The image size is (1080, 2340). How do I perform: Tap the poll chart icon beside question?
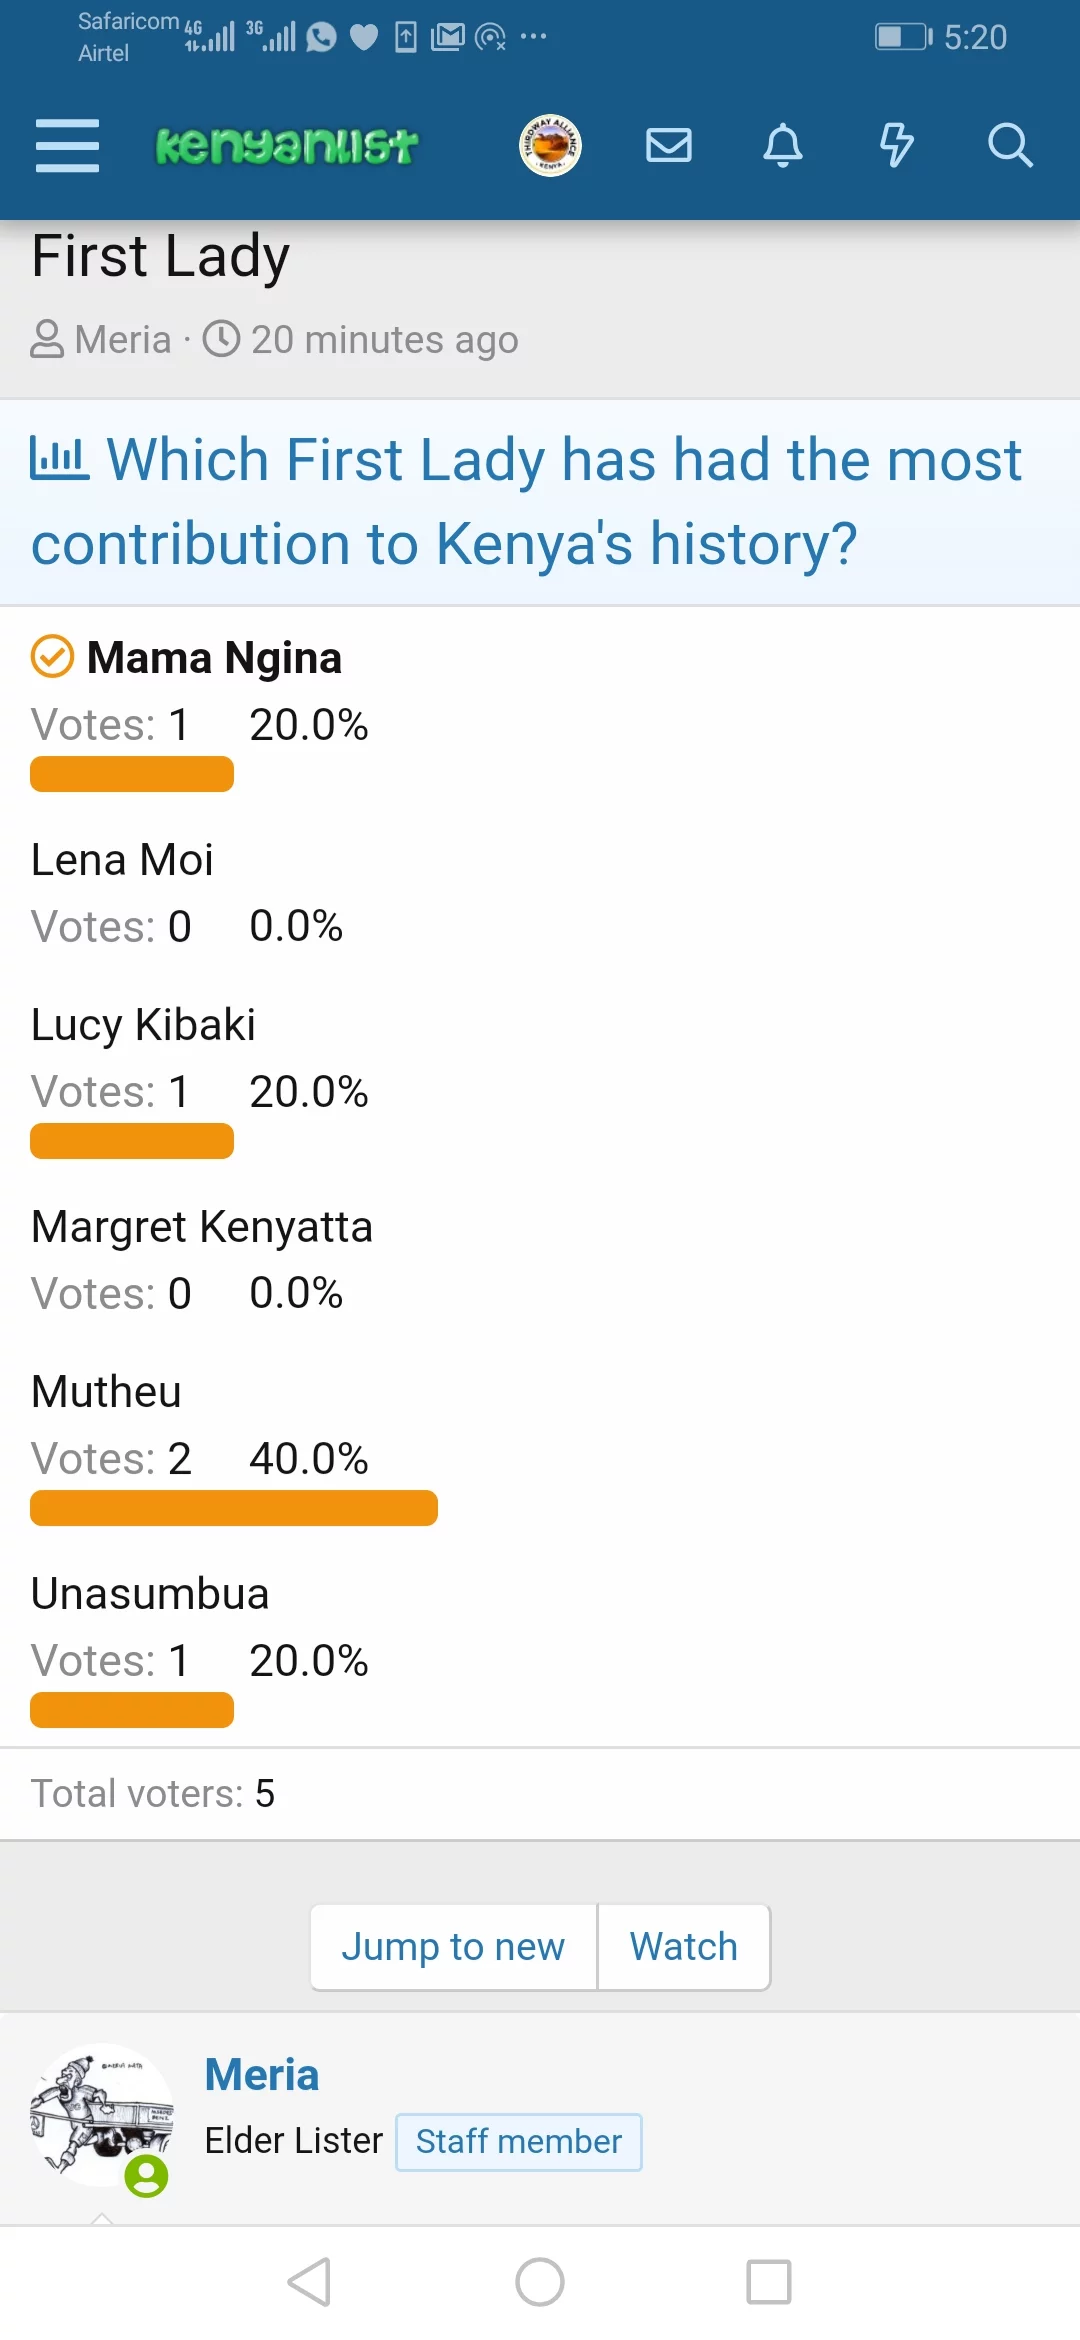pyautogui.click(x=59, y=459)
